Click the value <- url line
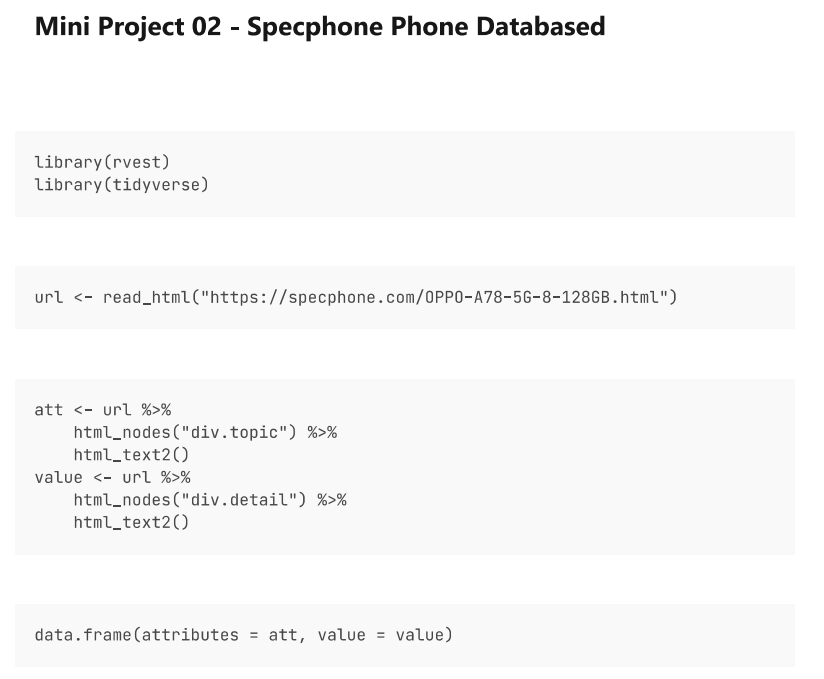This screenshot has width=824, height=679. (112, 478)
